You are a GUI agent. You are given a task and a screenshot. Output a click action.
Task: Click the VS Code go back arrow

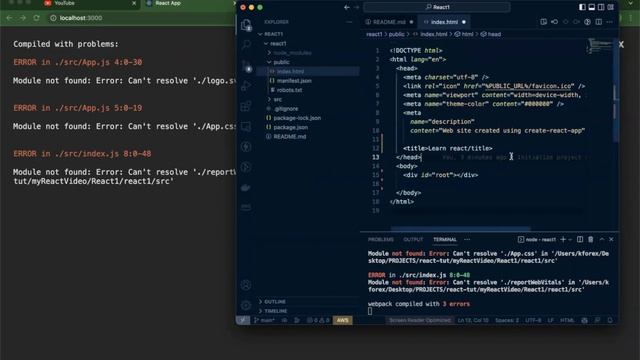[347, 7]
